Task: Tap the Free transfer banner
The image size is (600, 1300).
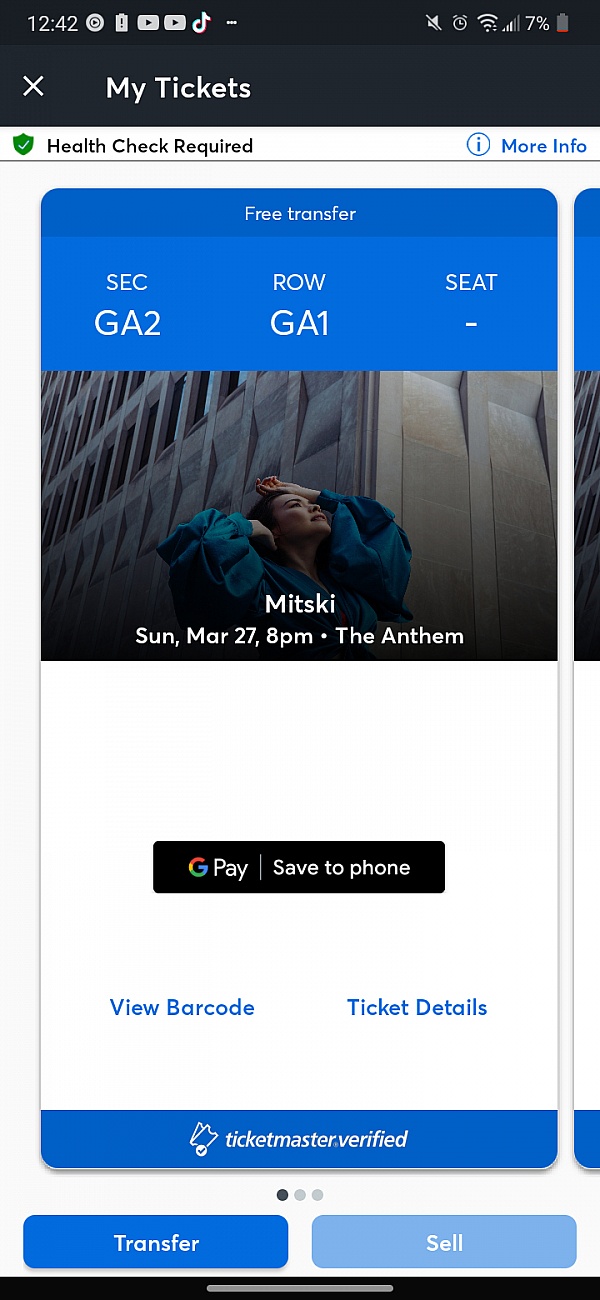Action: [x=299, y=213]
